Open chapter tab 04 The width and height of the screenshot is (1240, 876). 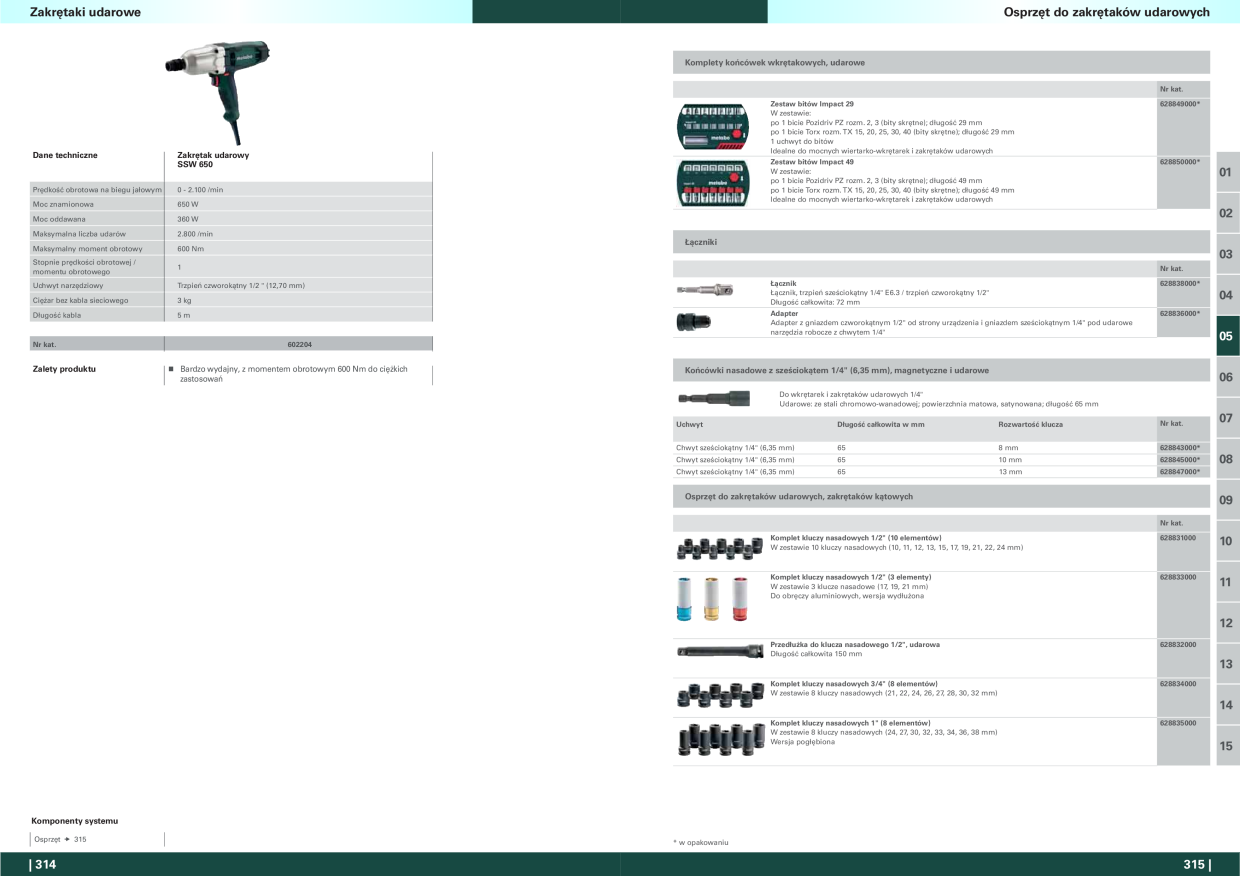(1227, 295)
